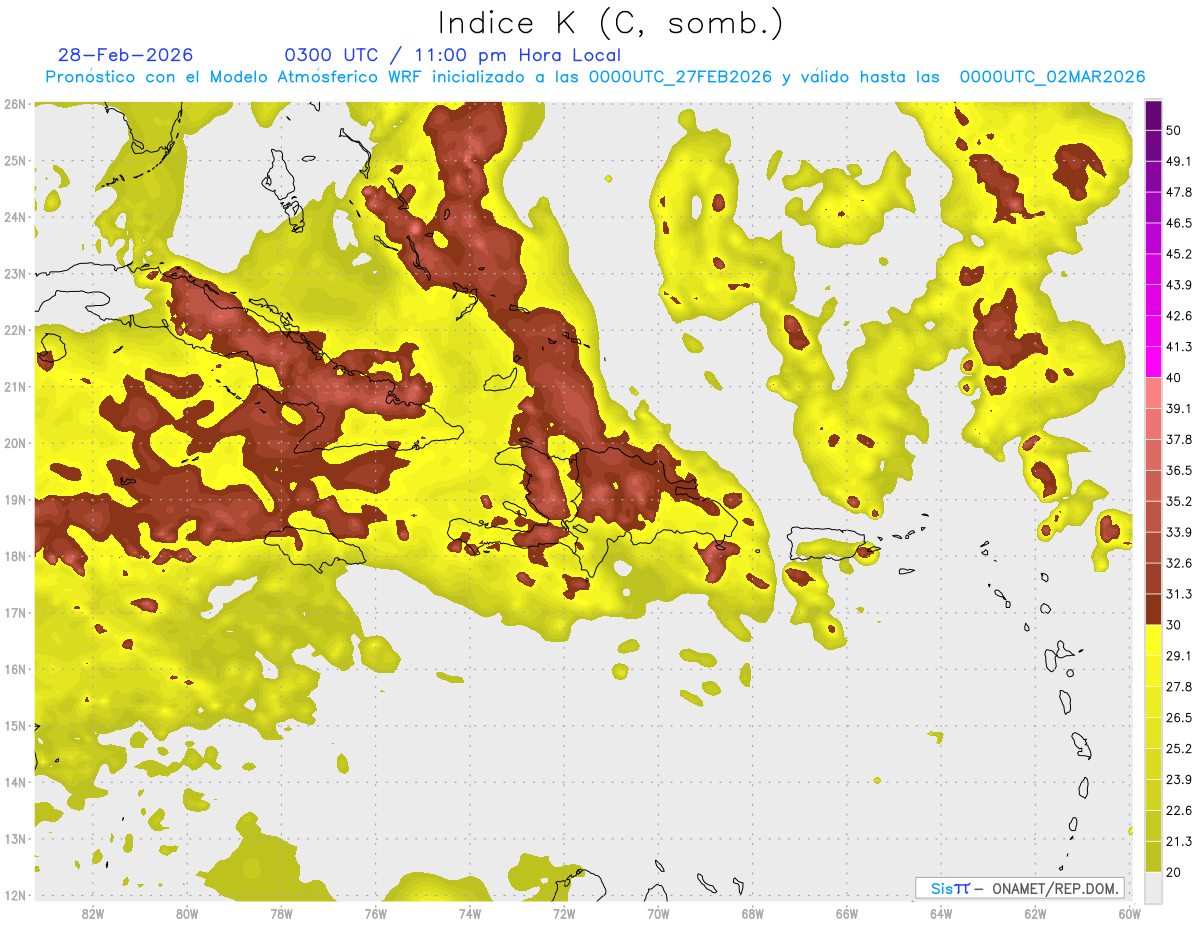
Task: Click the "62W" longitude label
Action: (1035, 913)
